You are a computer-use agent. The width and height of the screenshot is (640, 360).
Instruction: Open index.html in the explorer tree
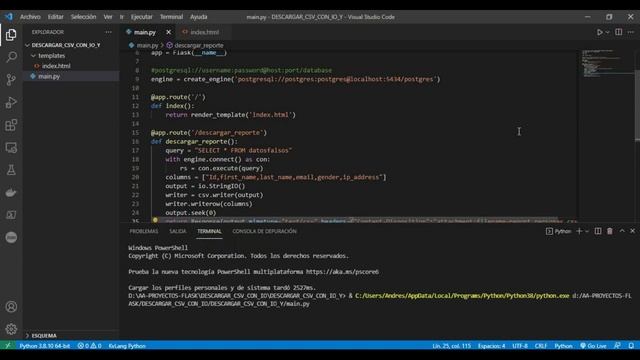click(56, 66)
